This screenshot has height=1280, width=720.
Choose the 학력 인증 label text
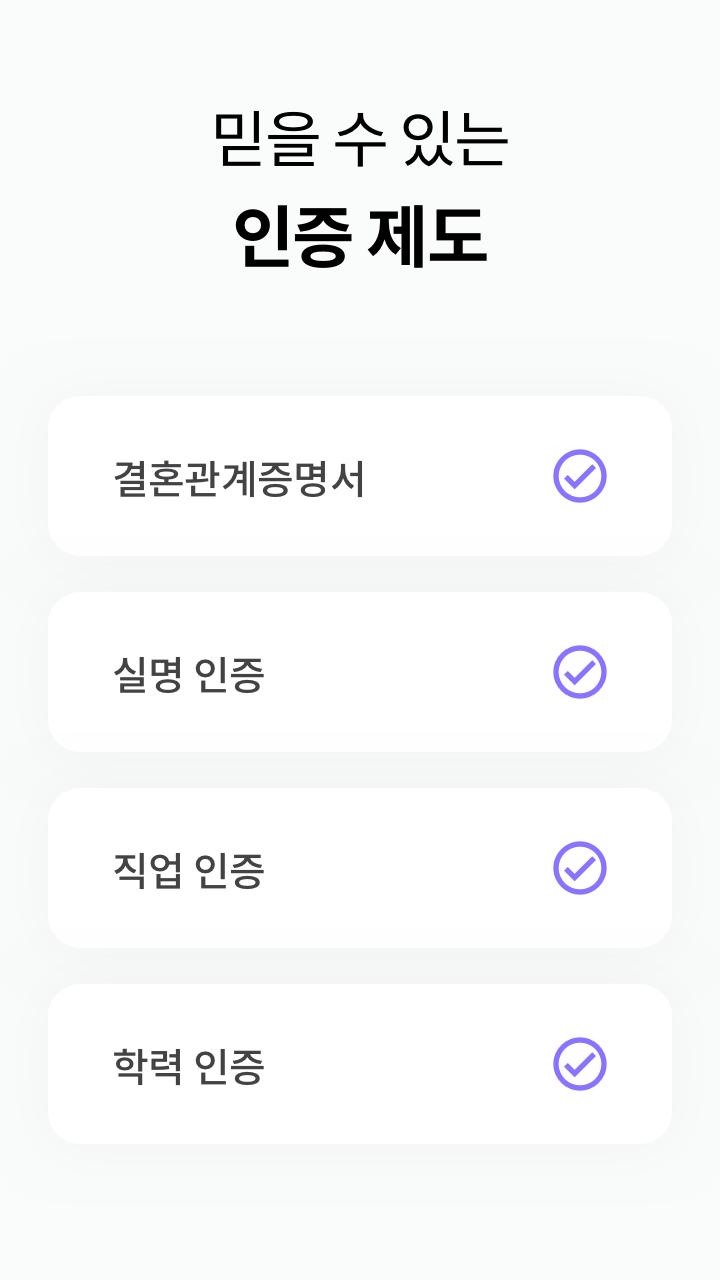click(x=189, y=1067)
